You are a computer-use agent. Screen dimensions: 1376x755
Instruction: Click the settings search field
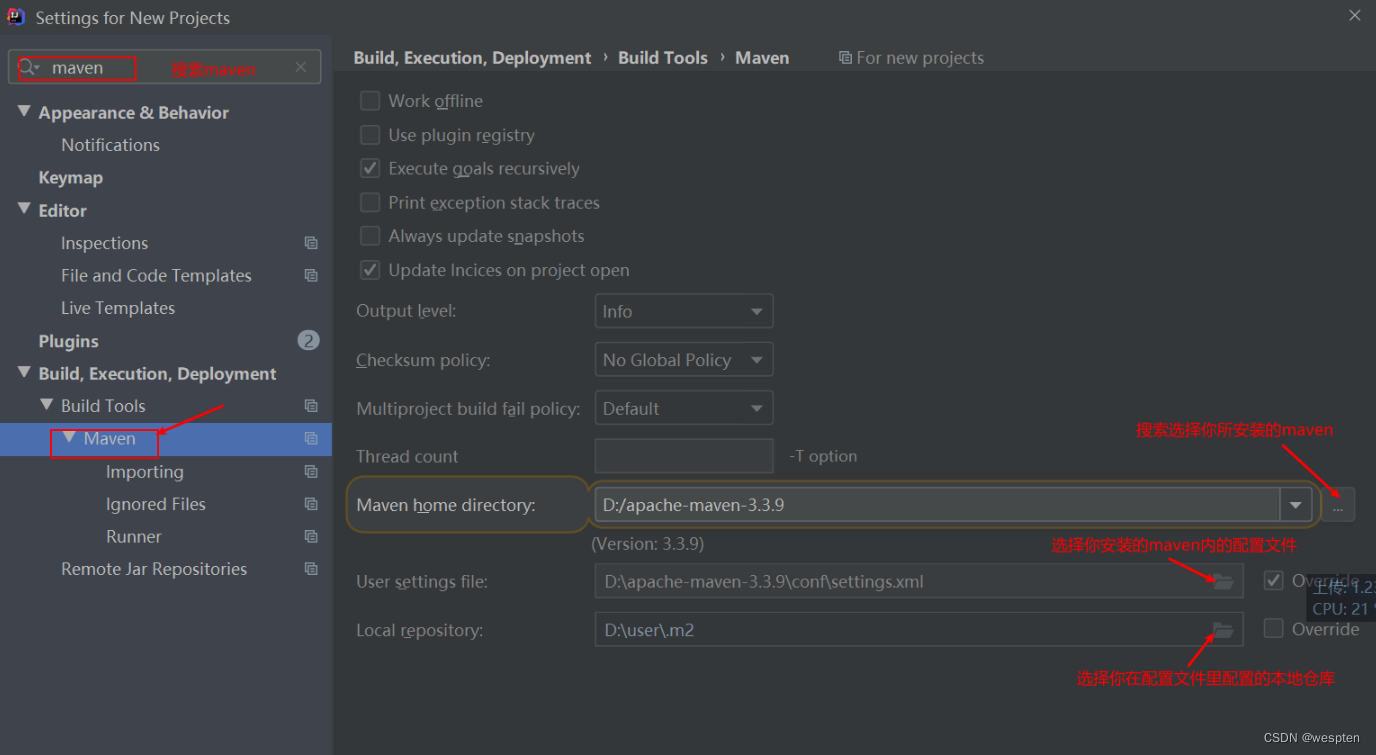pyautogui.click(x=165, y=68)
